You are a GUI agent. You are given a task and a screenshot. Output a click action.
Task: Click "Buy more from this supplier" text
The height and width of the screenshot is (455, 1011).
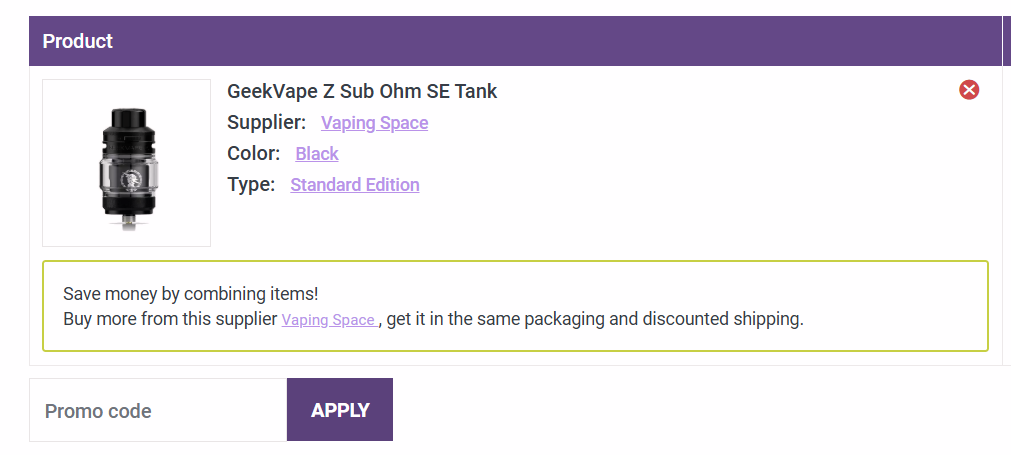(170, 320)
